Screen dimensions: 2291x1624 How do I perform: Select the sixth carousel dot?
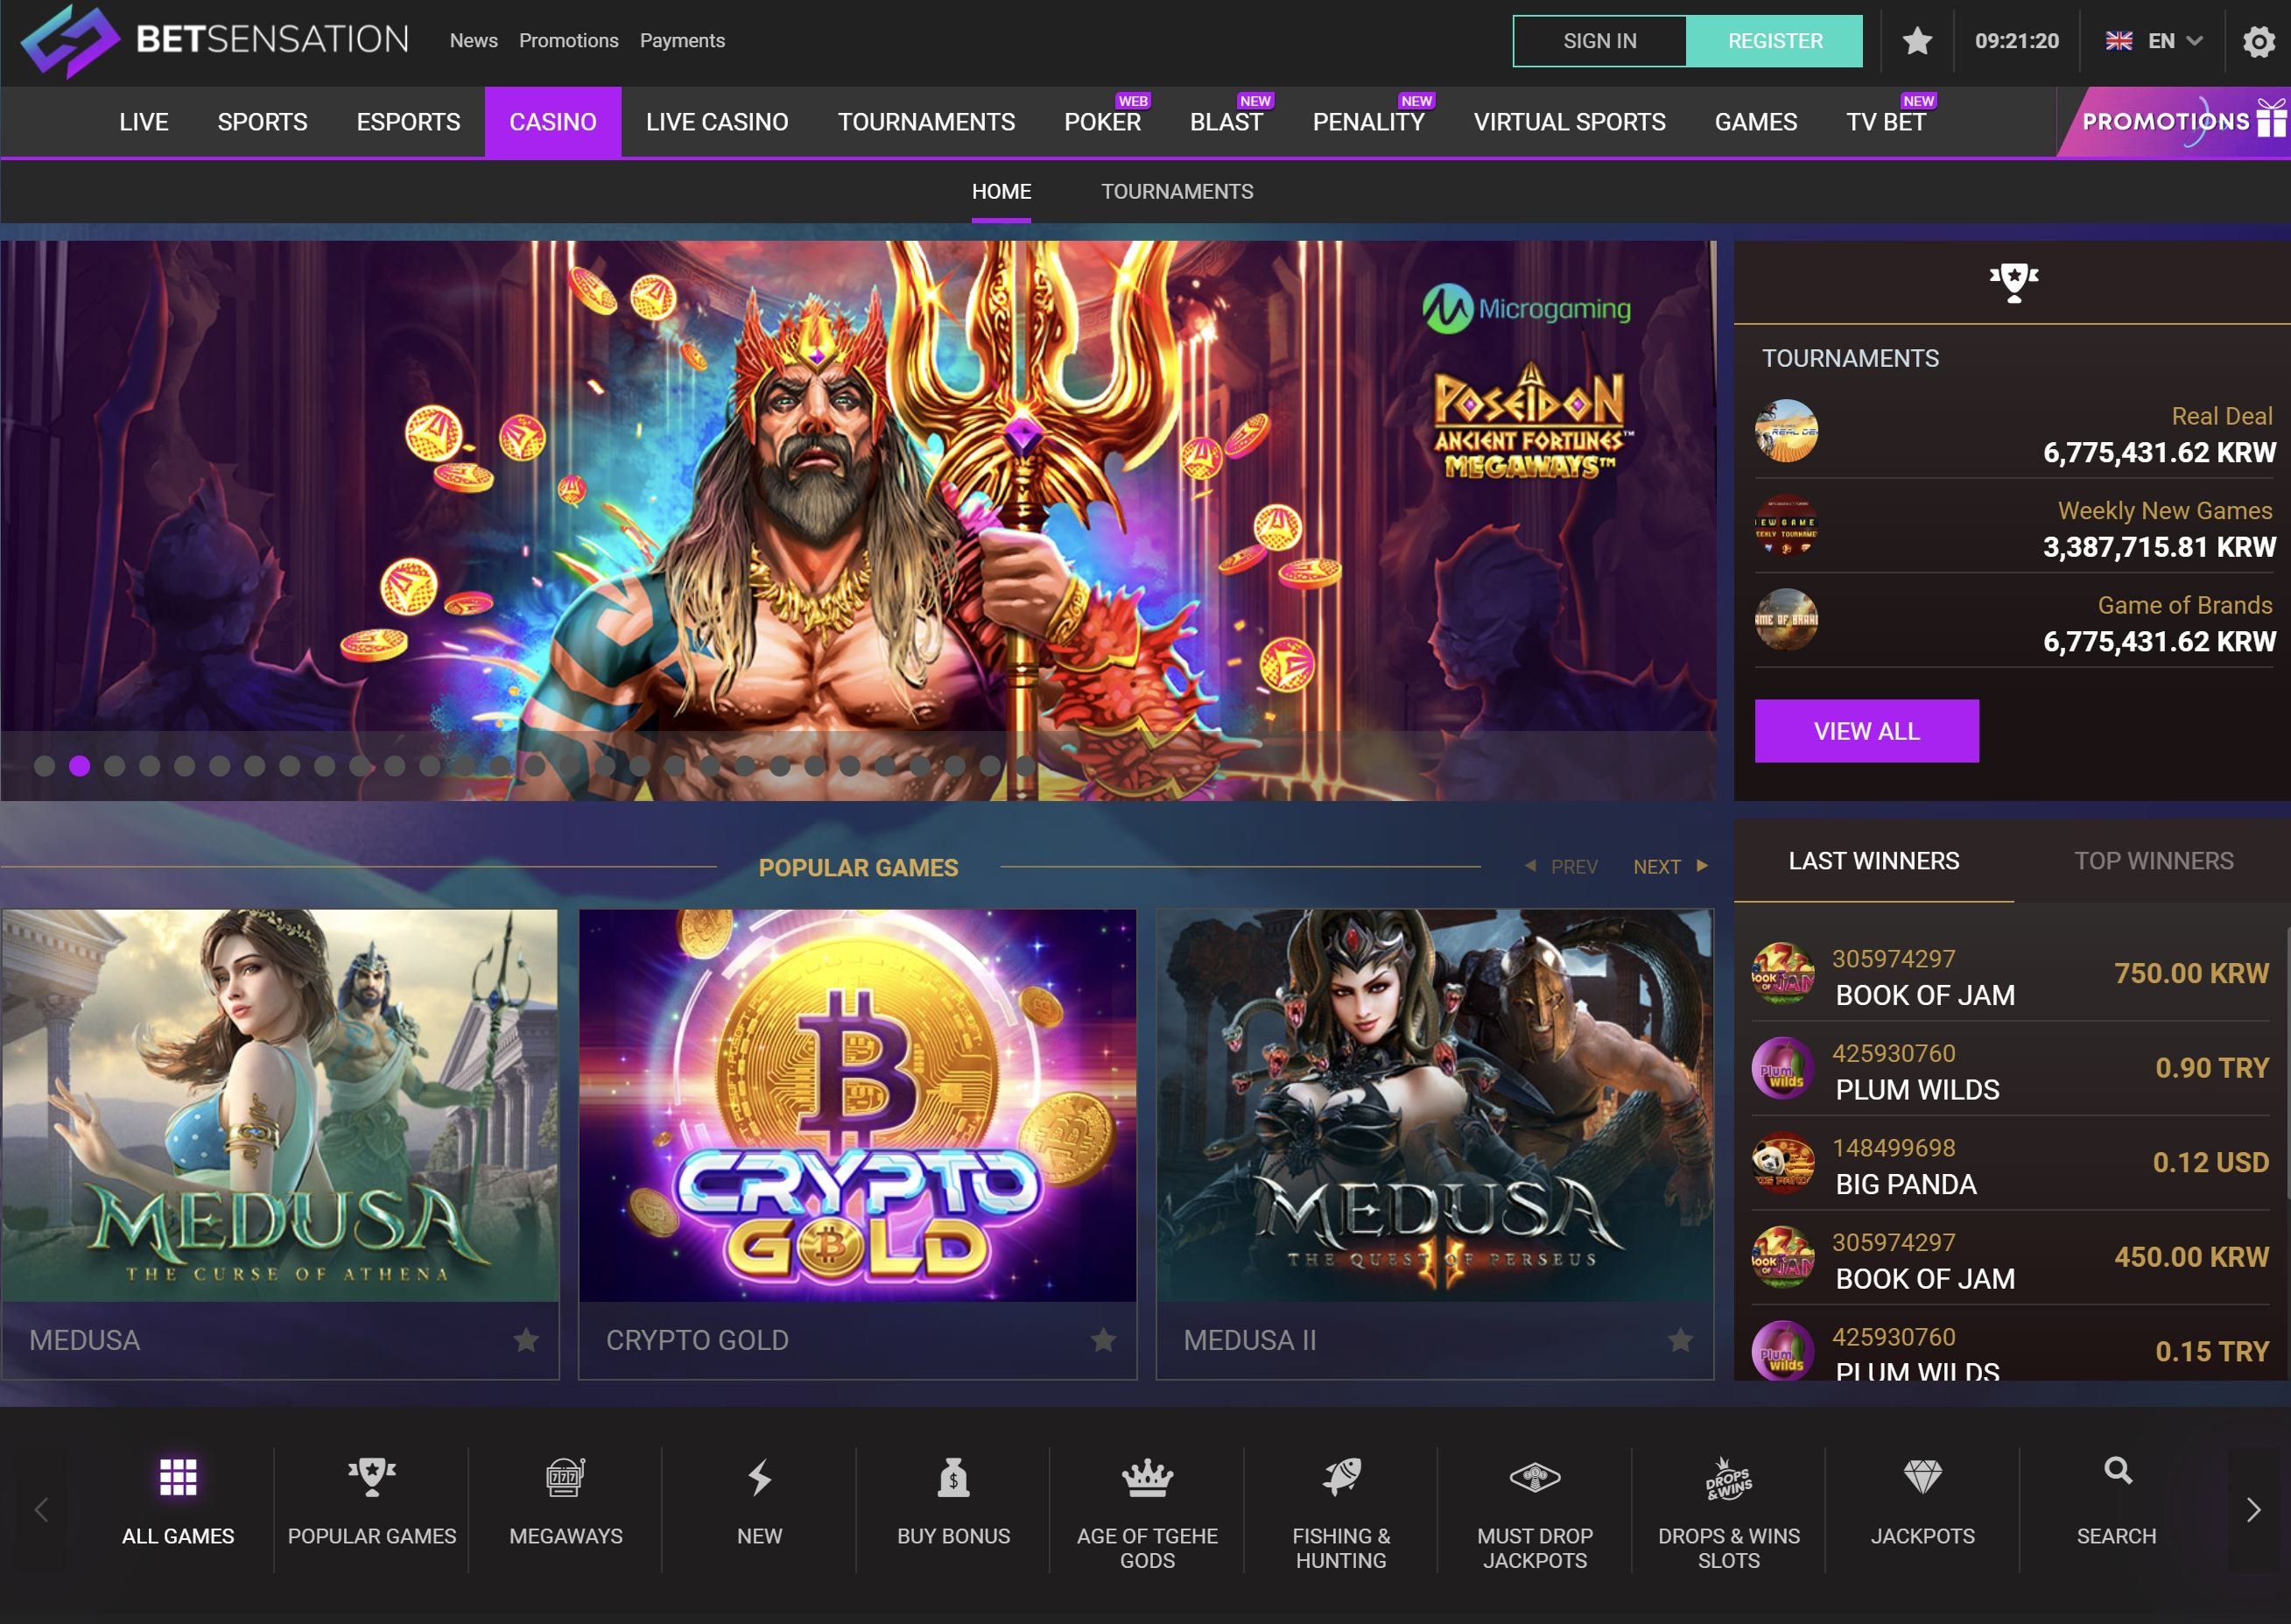220,766
